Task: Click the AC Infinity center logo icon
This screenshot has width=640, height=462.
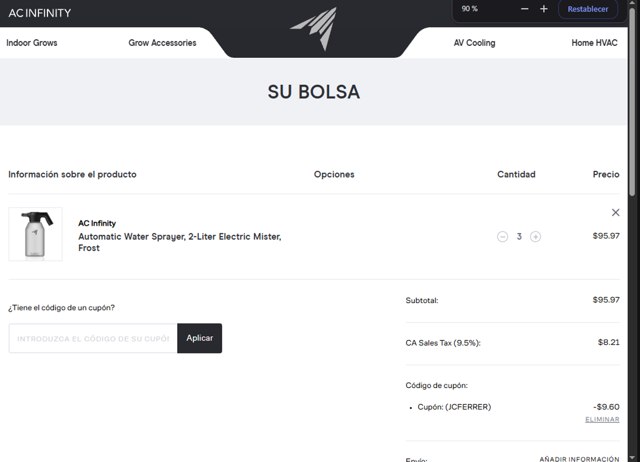Action: tap(319, 28)
